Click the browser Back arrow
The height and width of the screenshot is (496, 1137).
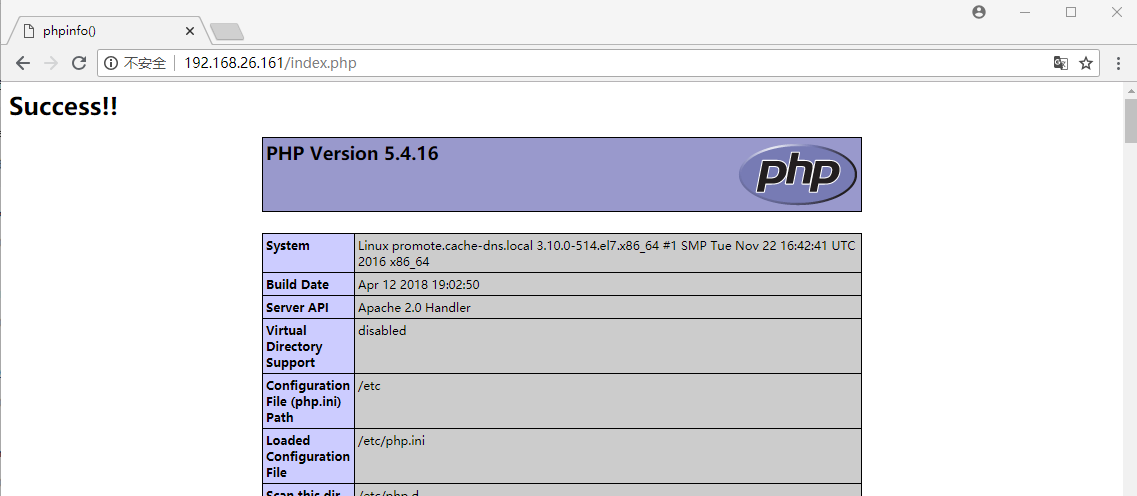[x=22, y=63]
